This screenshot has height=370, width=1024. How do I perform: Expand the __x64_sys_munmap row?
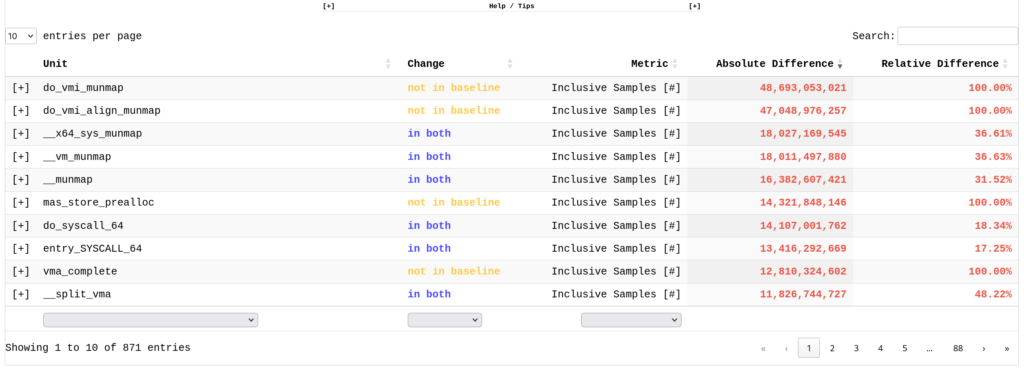click(x=21, y=134)
